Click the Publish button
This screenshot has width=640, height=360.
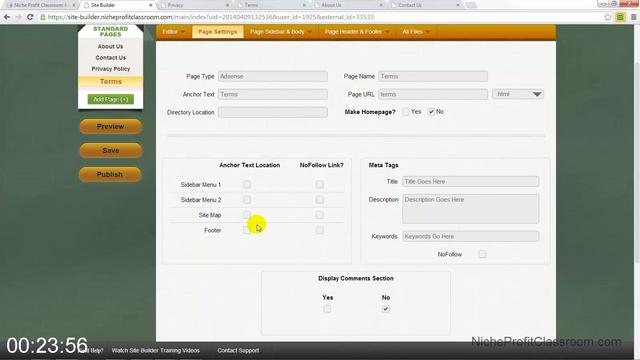[x=110, y=174]
